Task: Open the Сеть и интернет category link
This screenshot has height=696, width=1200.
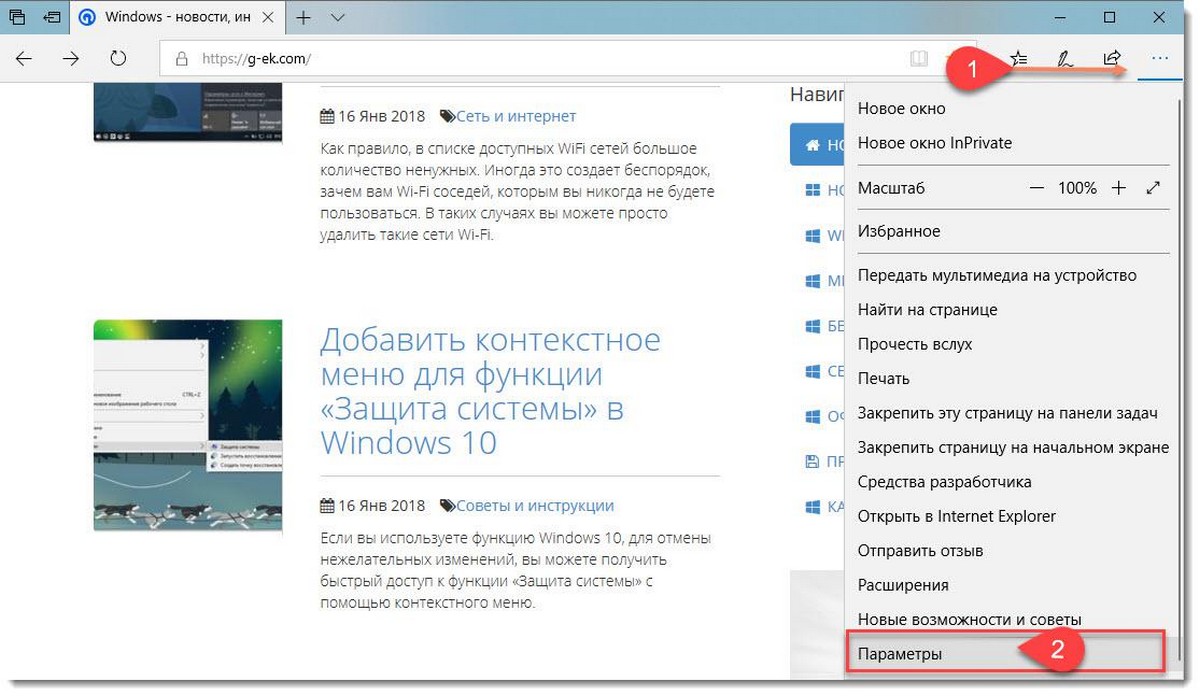Action: [x=516, y=116]
